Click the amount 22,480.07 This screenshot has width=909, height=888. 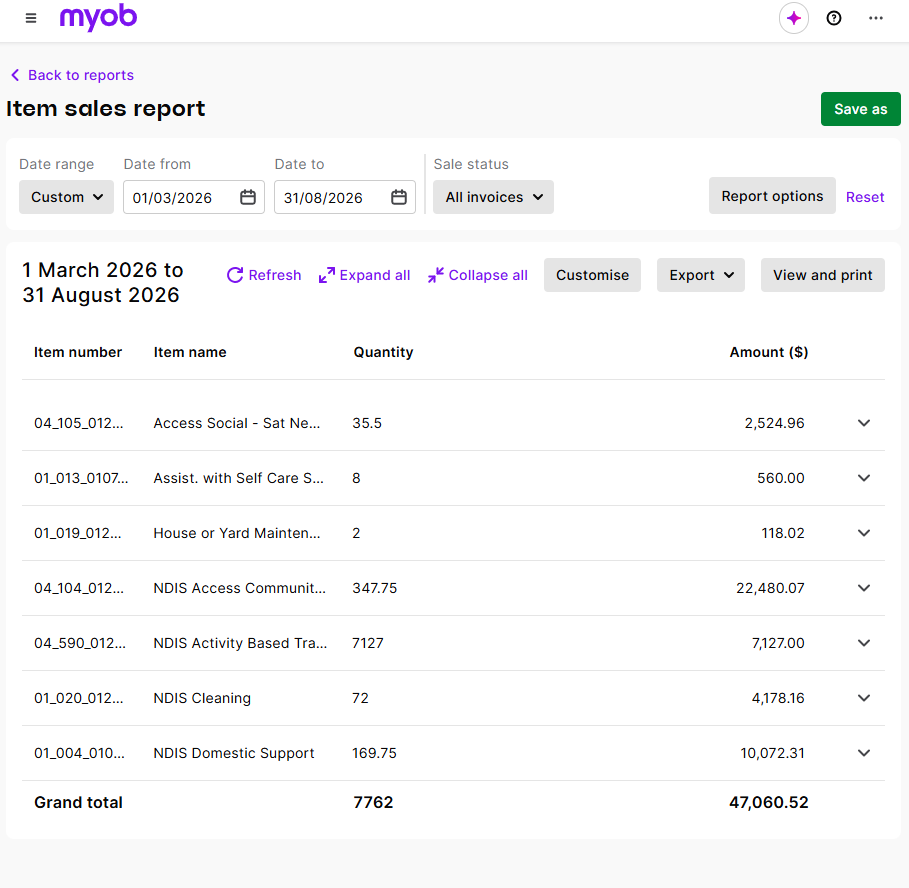coord(770,588)
